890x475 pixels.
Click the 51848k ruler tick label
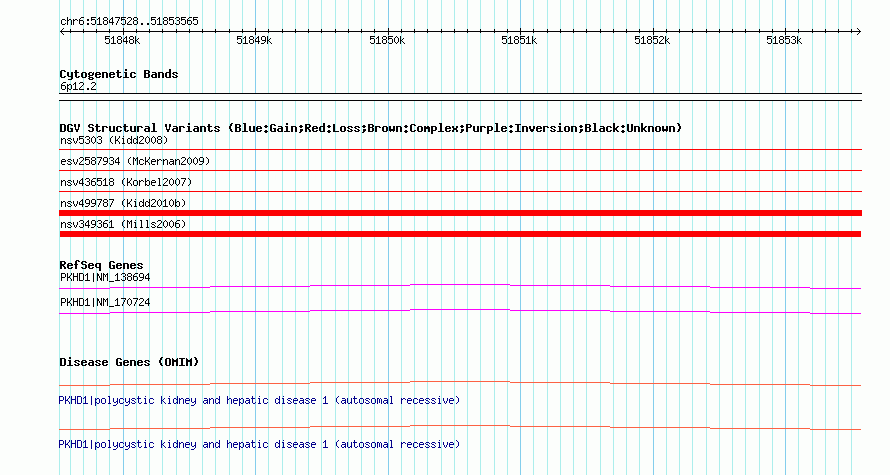(x=122, y=40)
